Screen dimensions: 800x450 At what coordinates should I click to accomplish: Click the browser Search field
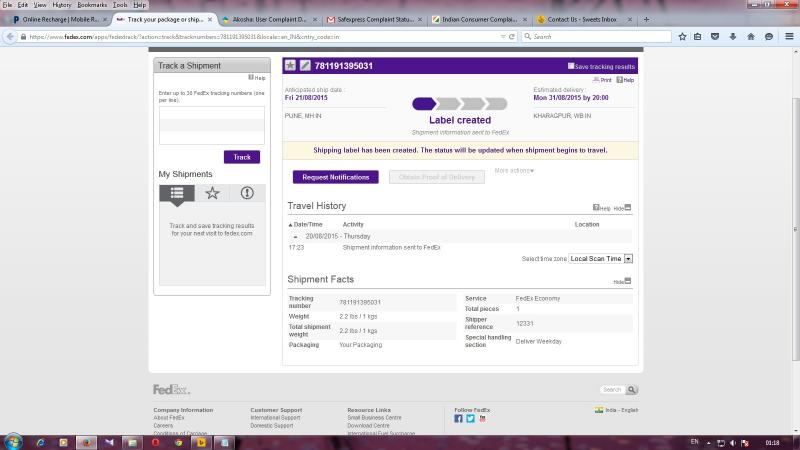(x=596, y=37)
